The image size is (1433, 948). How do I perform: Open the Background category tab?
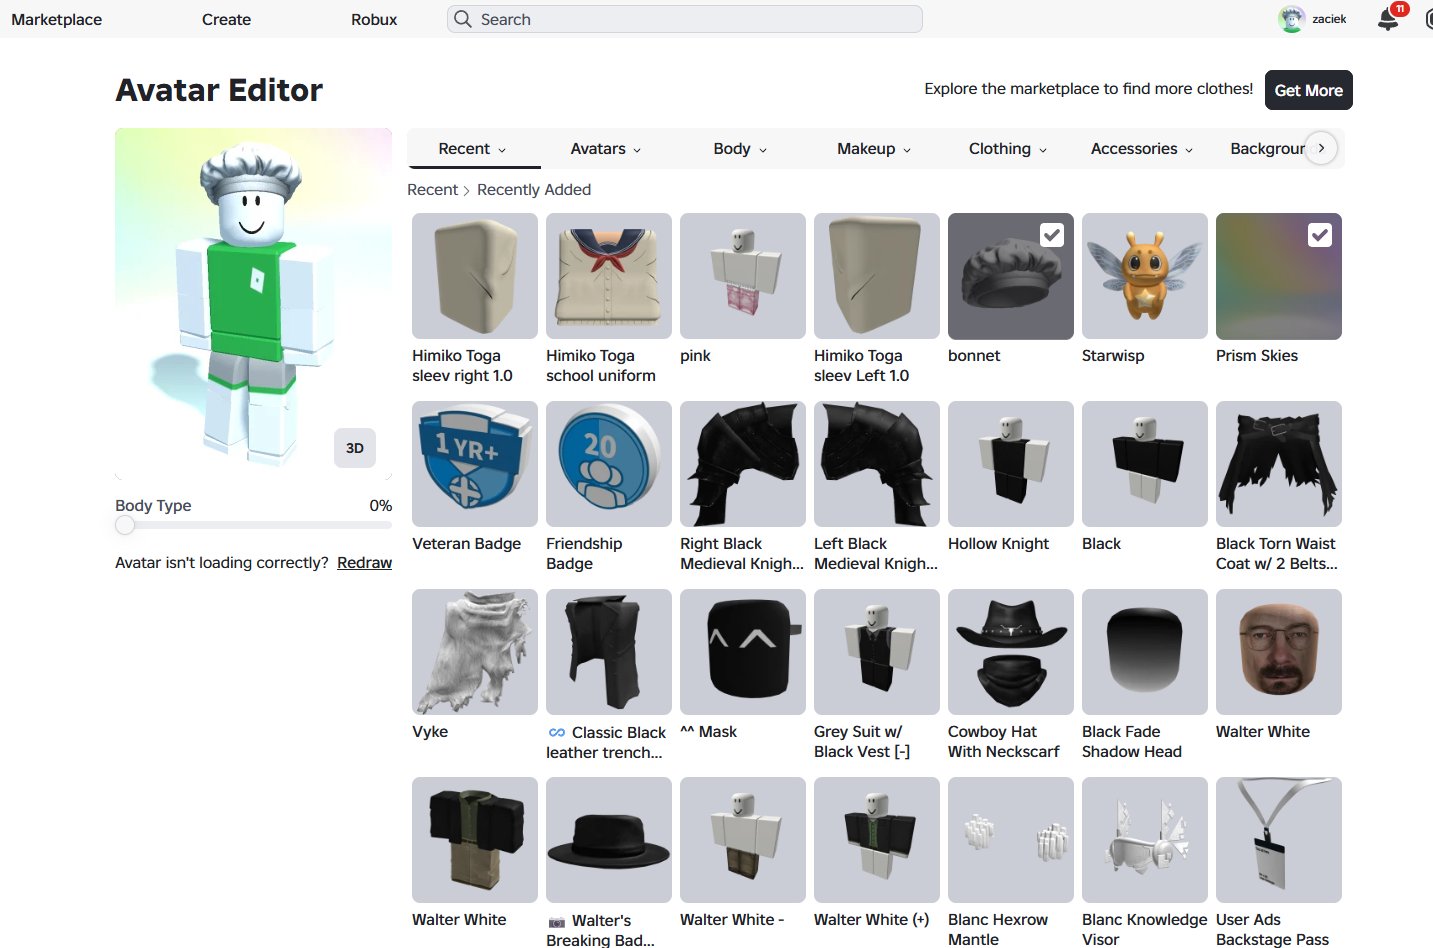(x=1267, y=149)
